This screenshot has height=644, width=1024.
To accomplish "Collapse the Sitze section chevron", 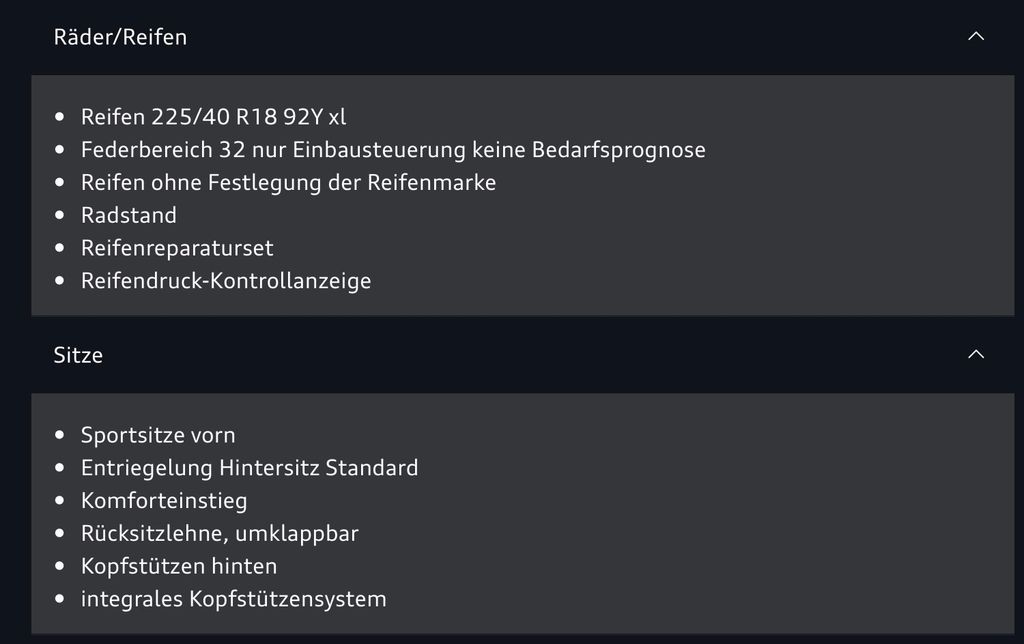I will (976, 355).
